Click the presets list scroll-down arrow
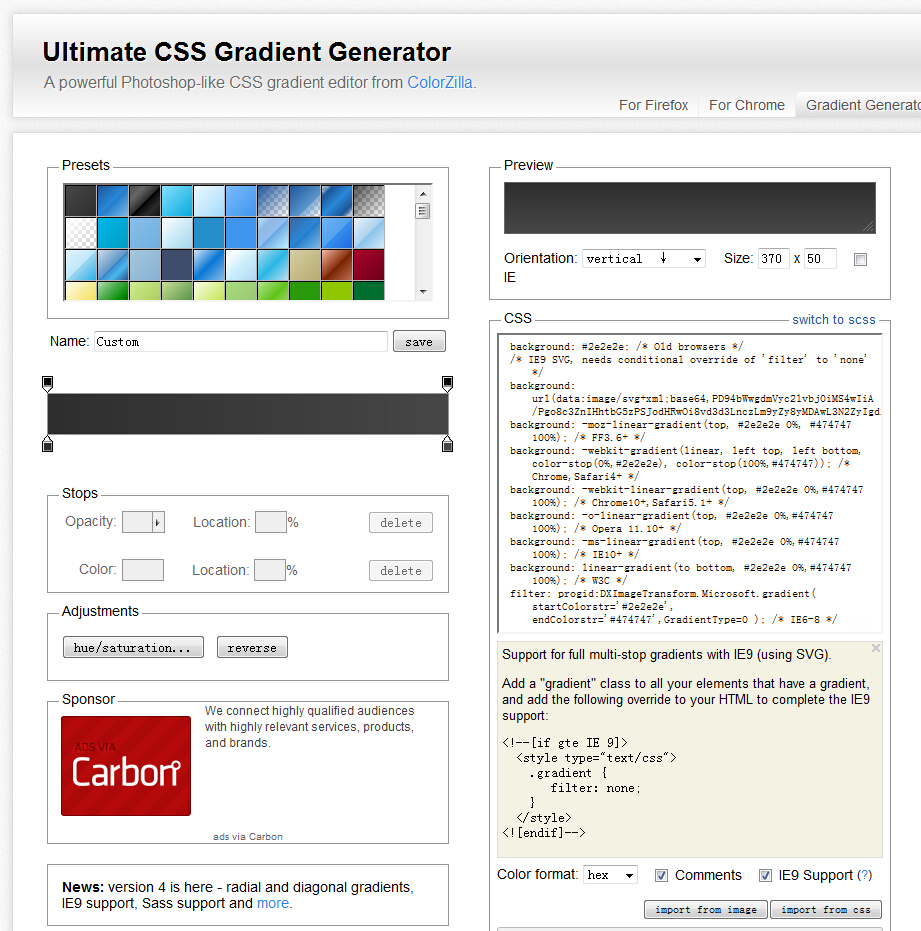This screenshot has width=921, height=931. click(423, 292)
